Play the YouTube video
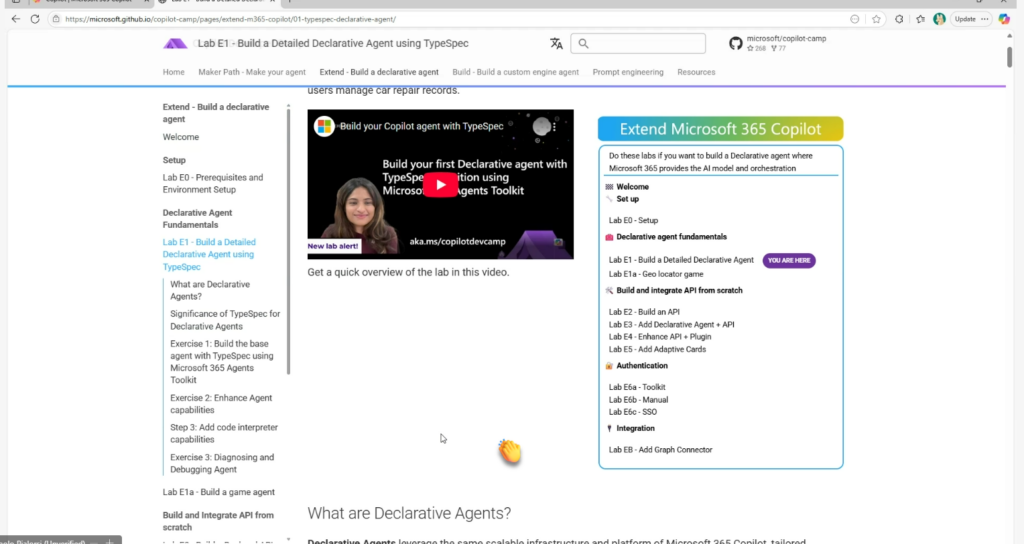The width and height of the screenshot is (1024, 544). [x=441, y=185]
